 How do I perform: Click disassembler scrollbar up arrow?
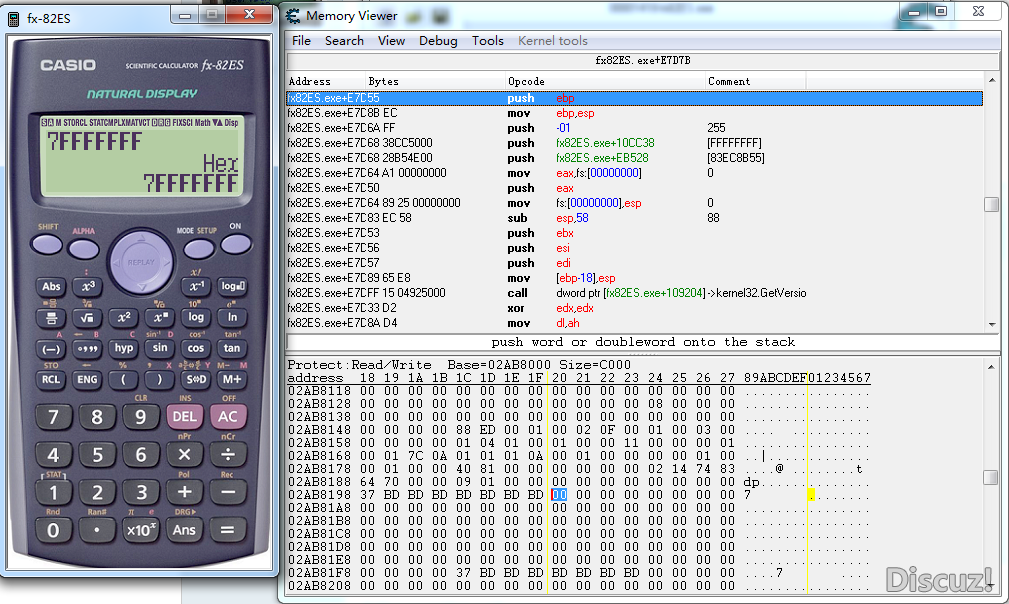pos(992,80)
